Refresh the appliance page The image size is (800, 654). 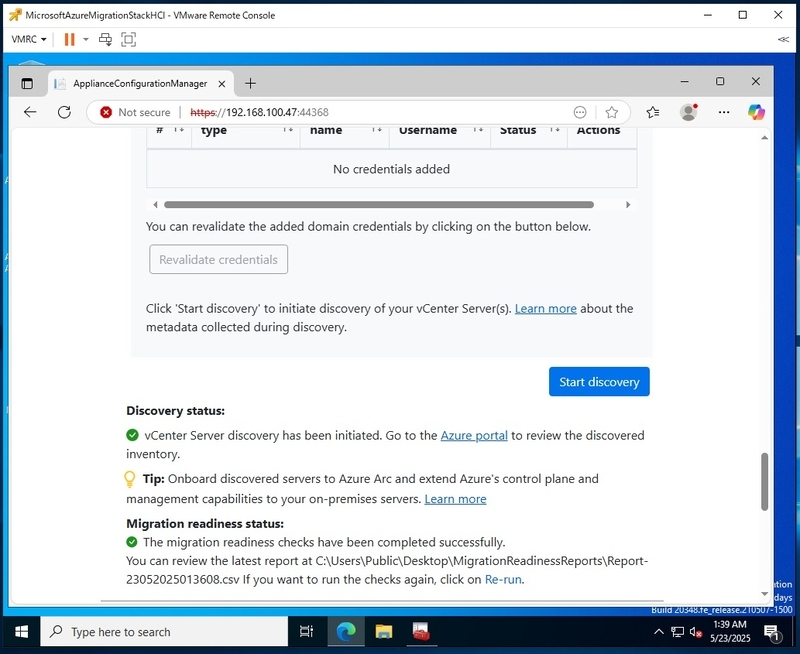[64, 112]
